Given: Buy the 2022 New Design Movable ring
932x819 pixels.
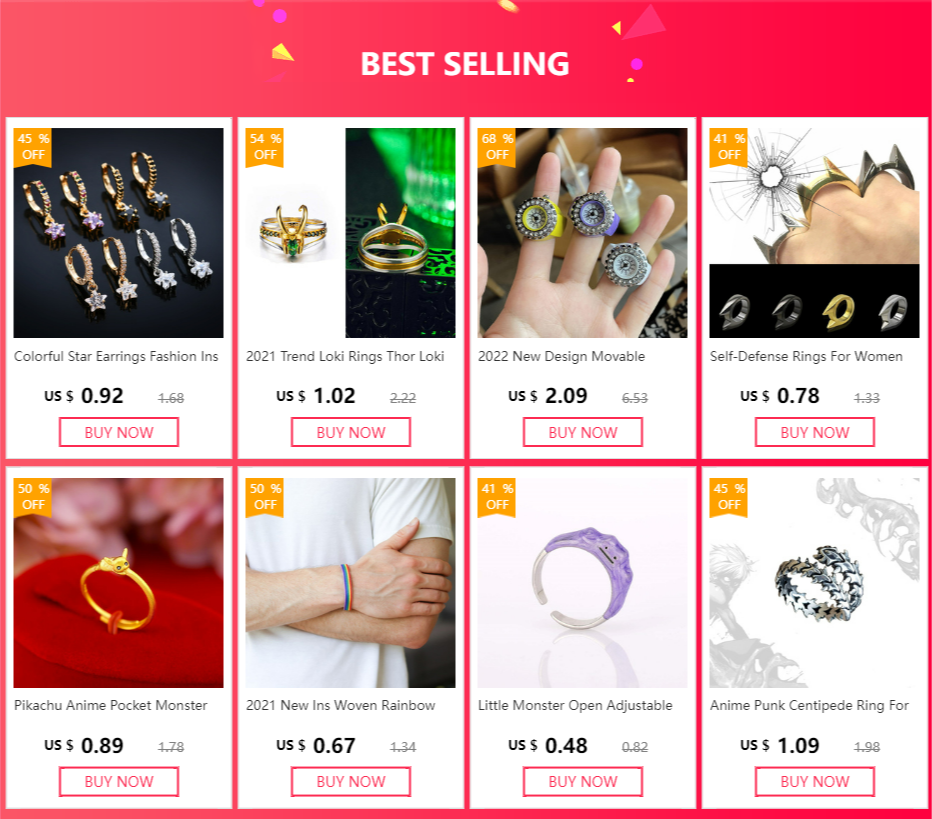Looking at the screenshot, I should [582, 432].
